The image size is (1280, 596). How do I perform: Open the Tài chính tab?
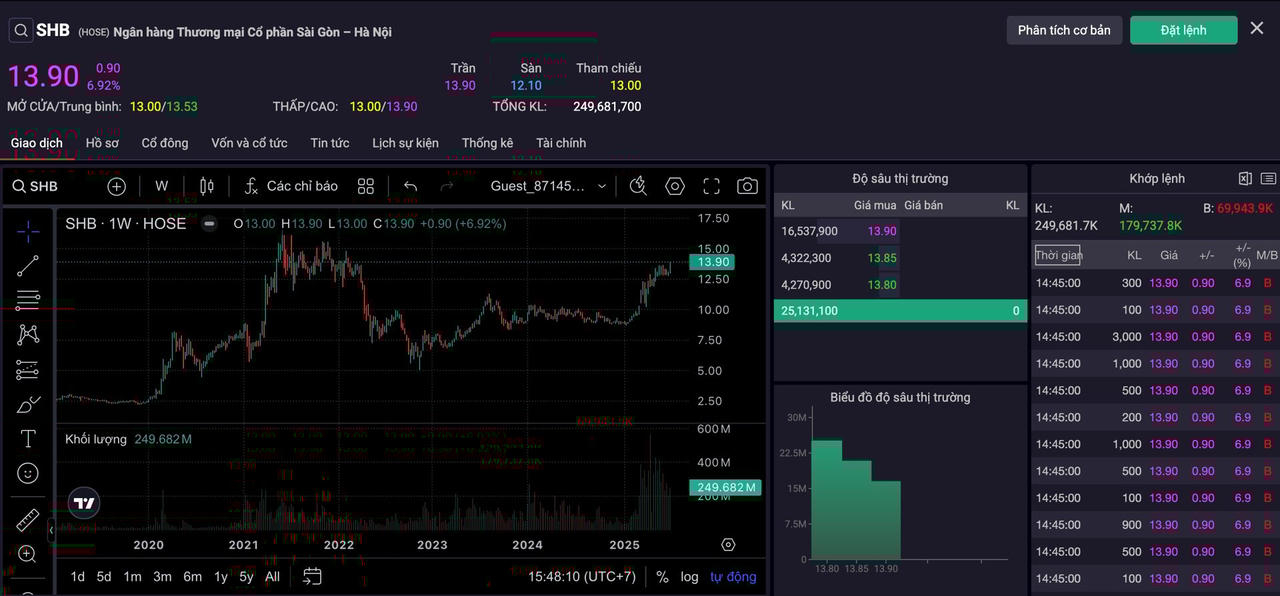(x=561, y=143)
